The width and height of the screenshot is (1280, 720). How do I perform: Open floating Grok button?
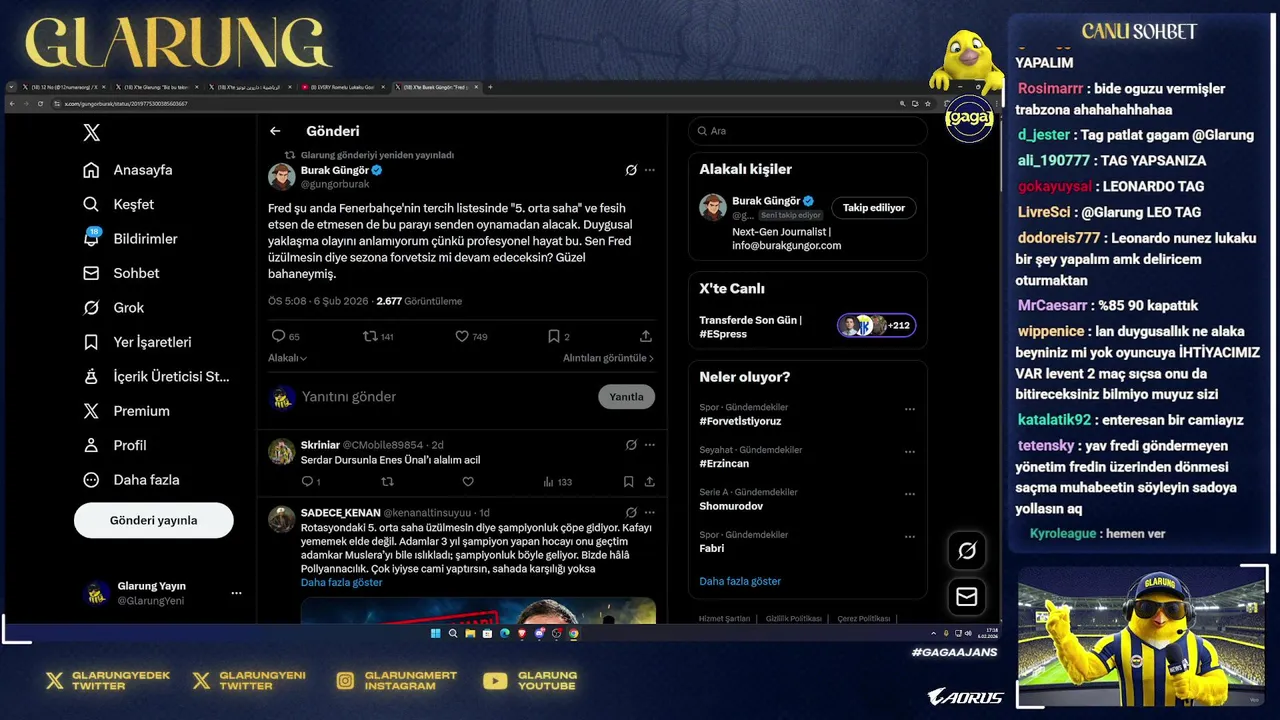click(967, 550)
